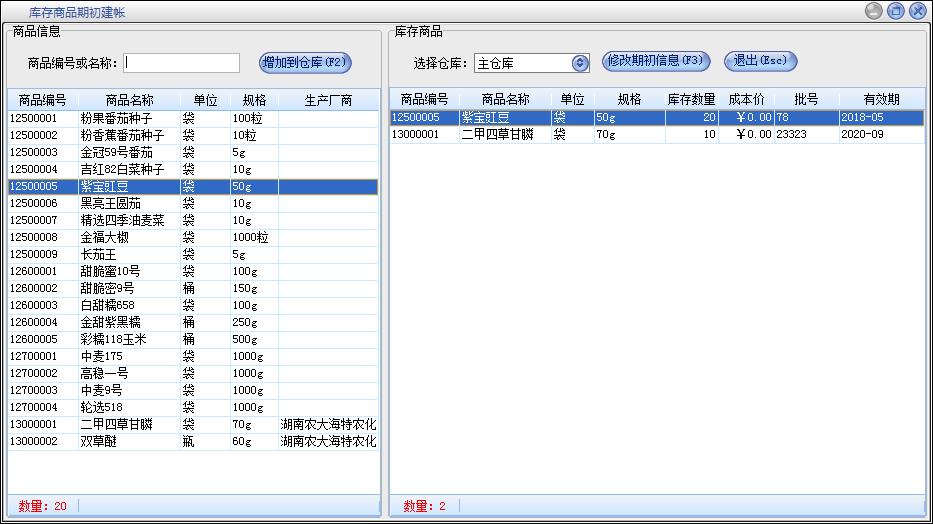The width and height of the screenshot is (933, 524).
Task: Click the 成本价 column header
Action: pos(746,99)
